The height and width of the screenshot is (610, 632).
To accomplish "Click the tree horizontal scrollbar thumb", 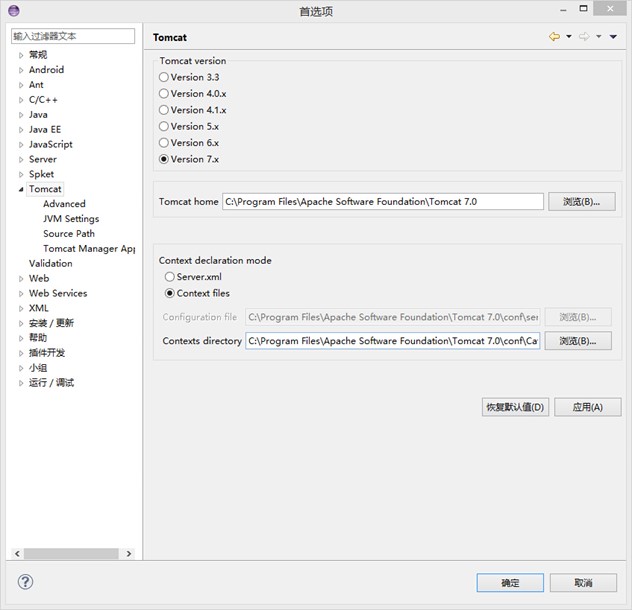I will (71, 554).
